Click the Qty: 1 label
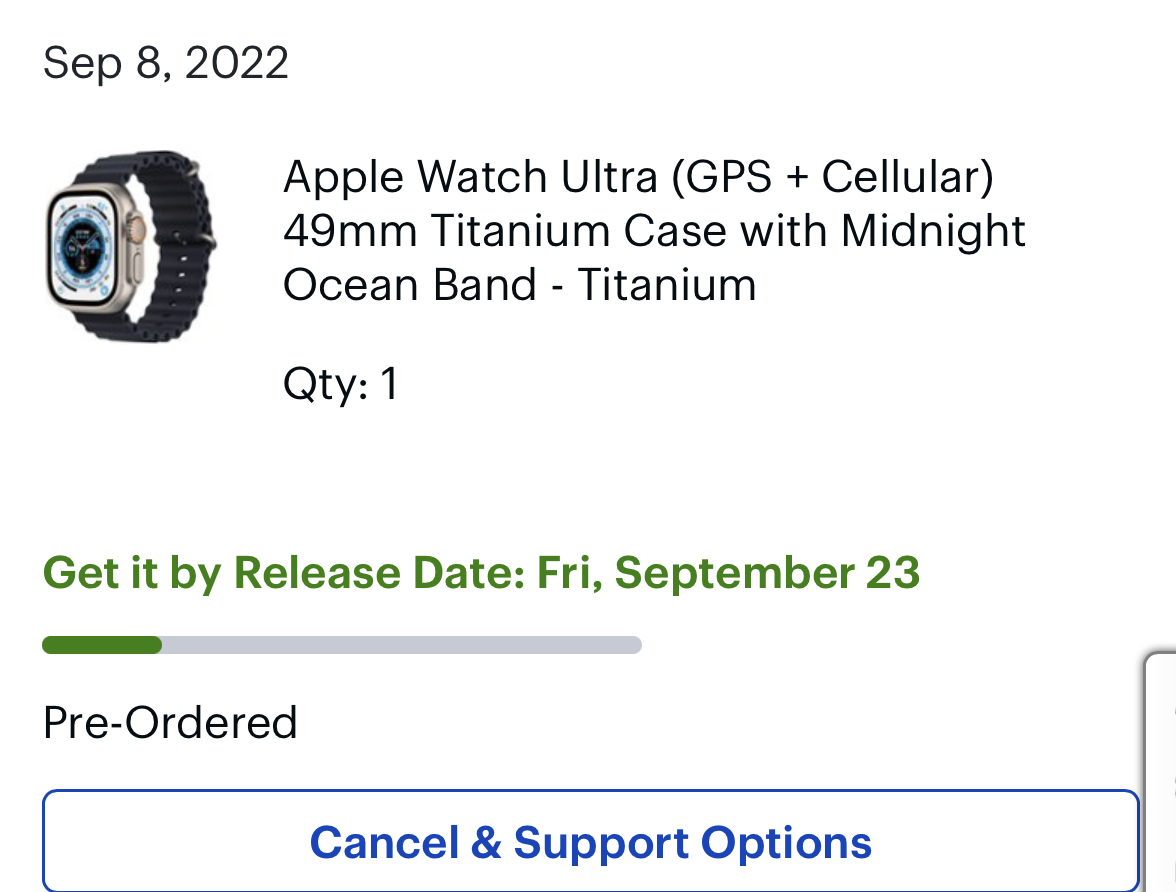This screenshot has height=892, width=1176. (340, 384)
